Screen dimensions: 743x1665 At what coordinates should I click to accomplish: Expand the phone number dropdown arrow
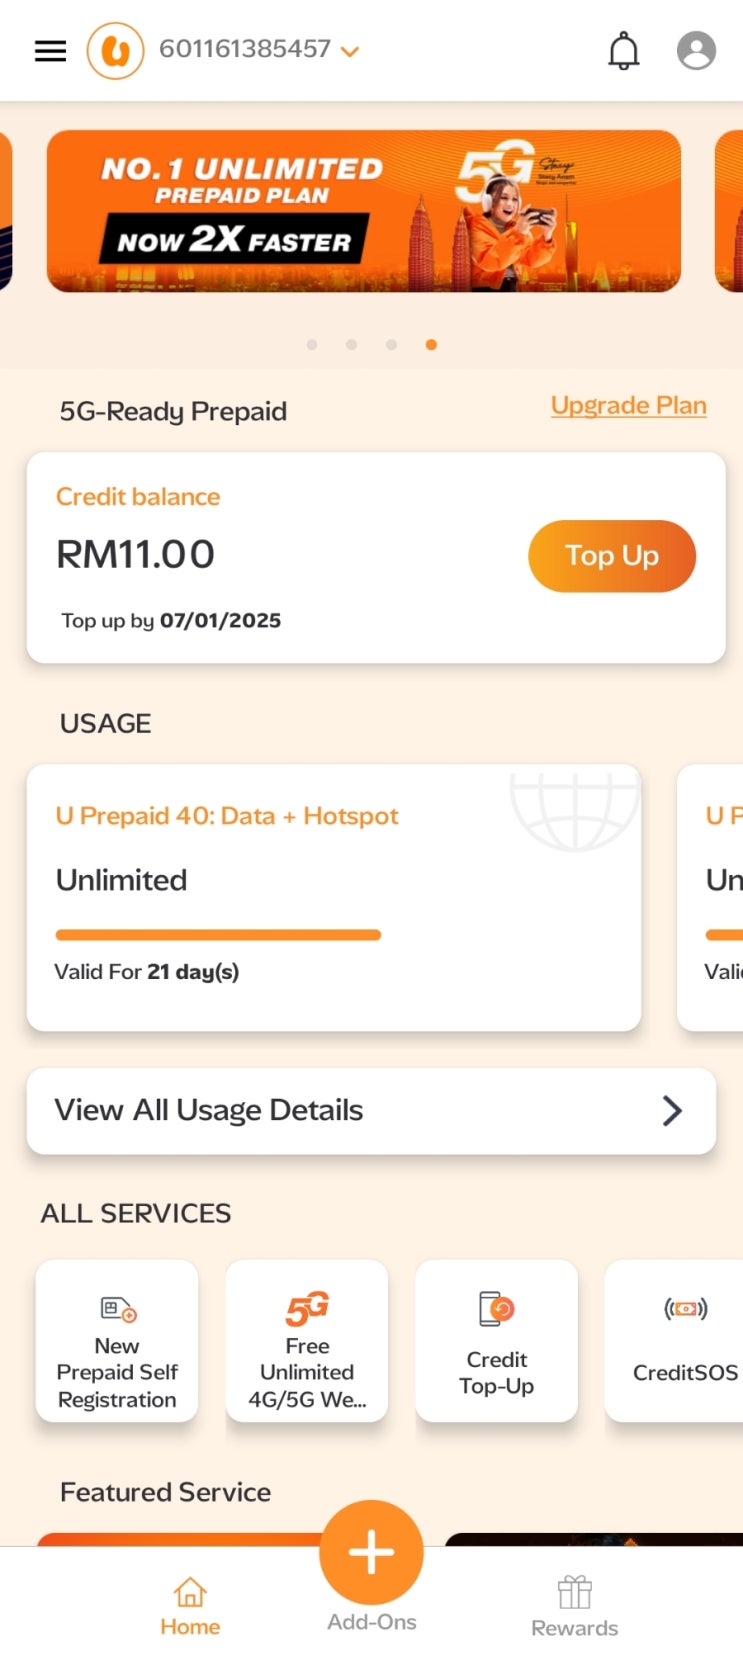(x=350, y=51)
